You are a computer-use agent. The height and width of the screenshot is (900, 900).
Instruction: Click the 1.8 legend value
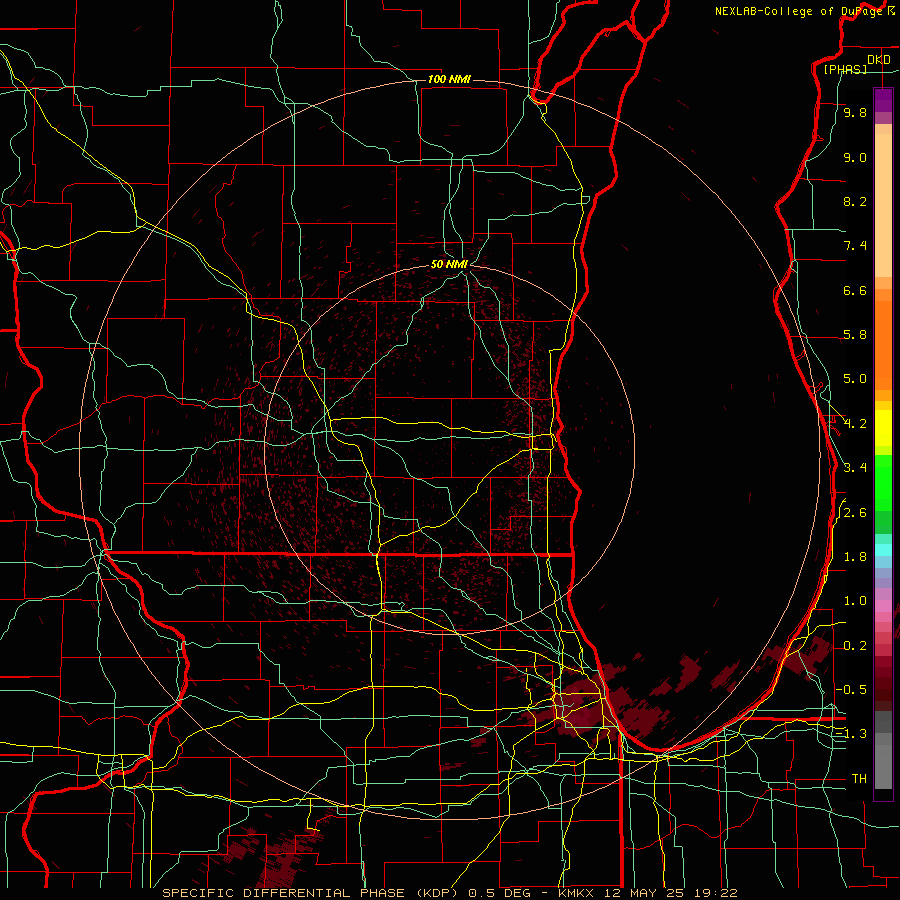[855, 557]
